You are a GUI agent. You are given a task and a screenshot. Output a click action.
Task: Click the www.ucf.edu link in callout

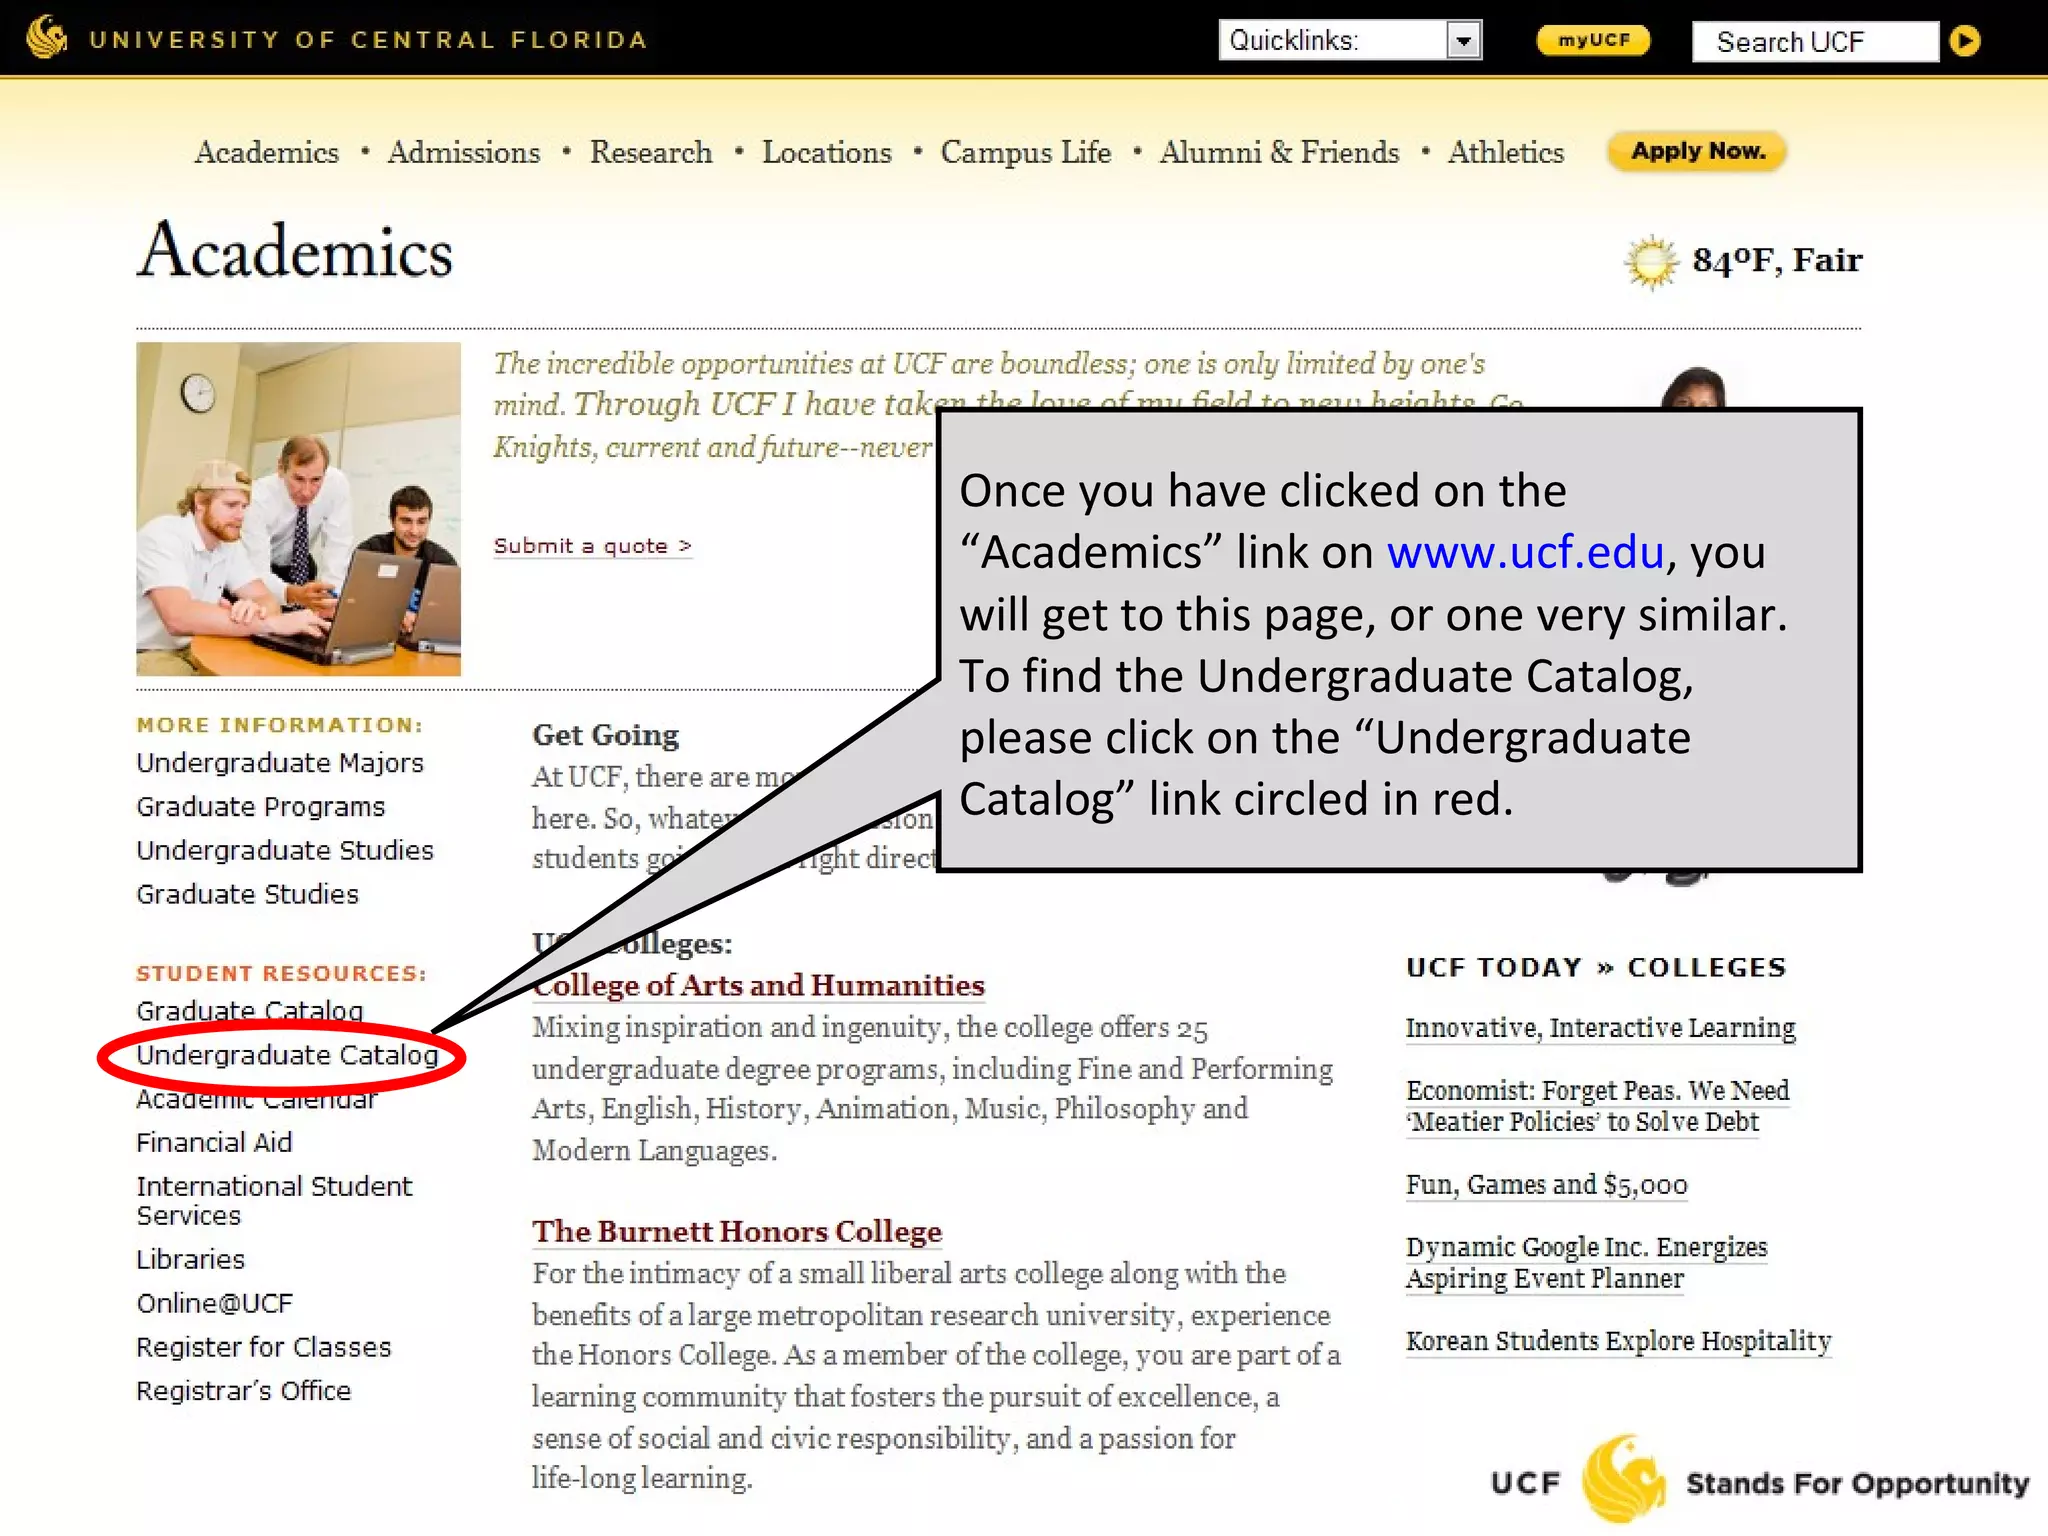(1526, 552)
